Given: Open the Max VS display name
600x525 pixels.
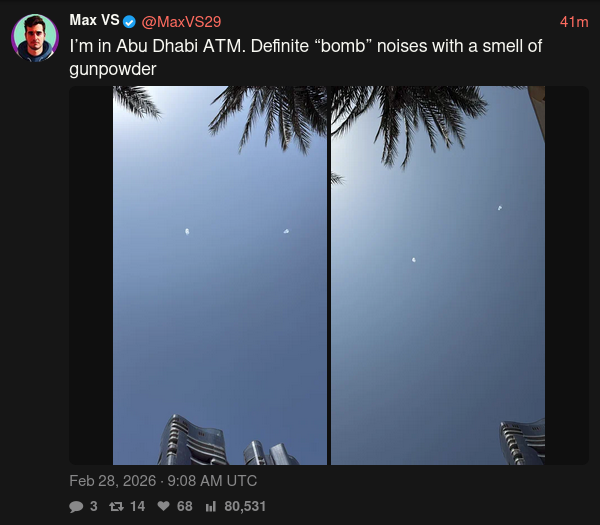Looking at the screenshot, I should click(x=95, y=20).
